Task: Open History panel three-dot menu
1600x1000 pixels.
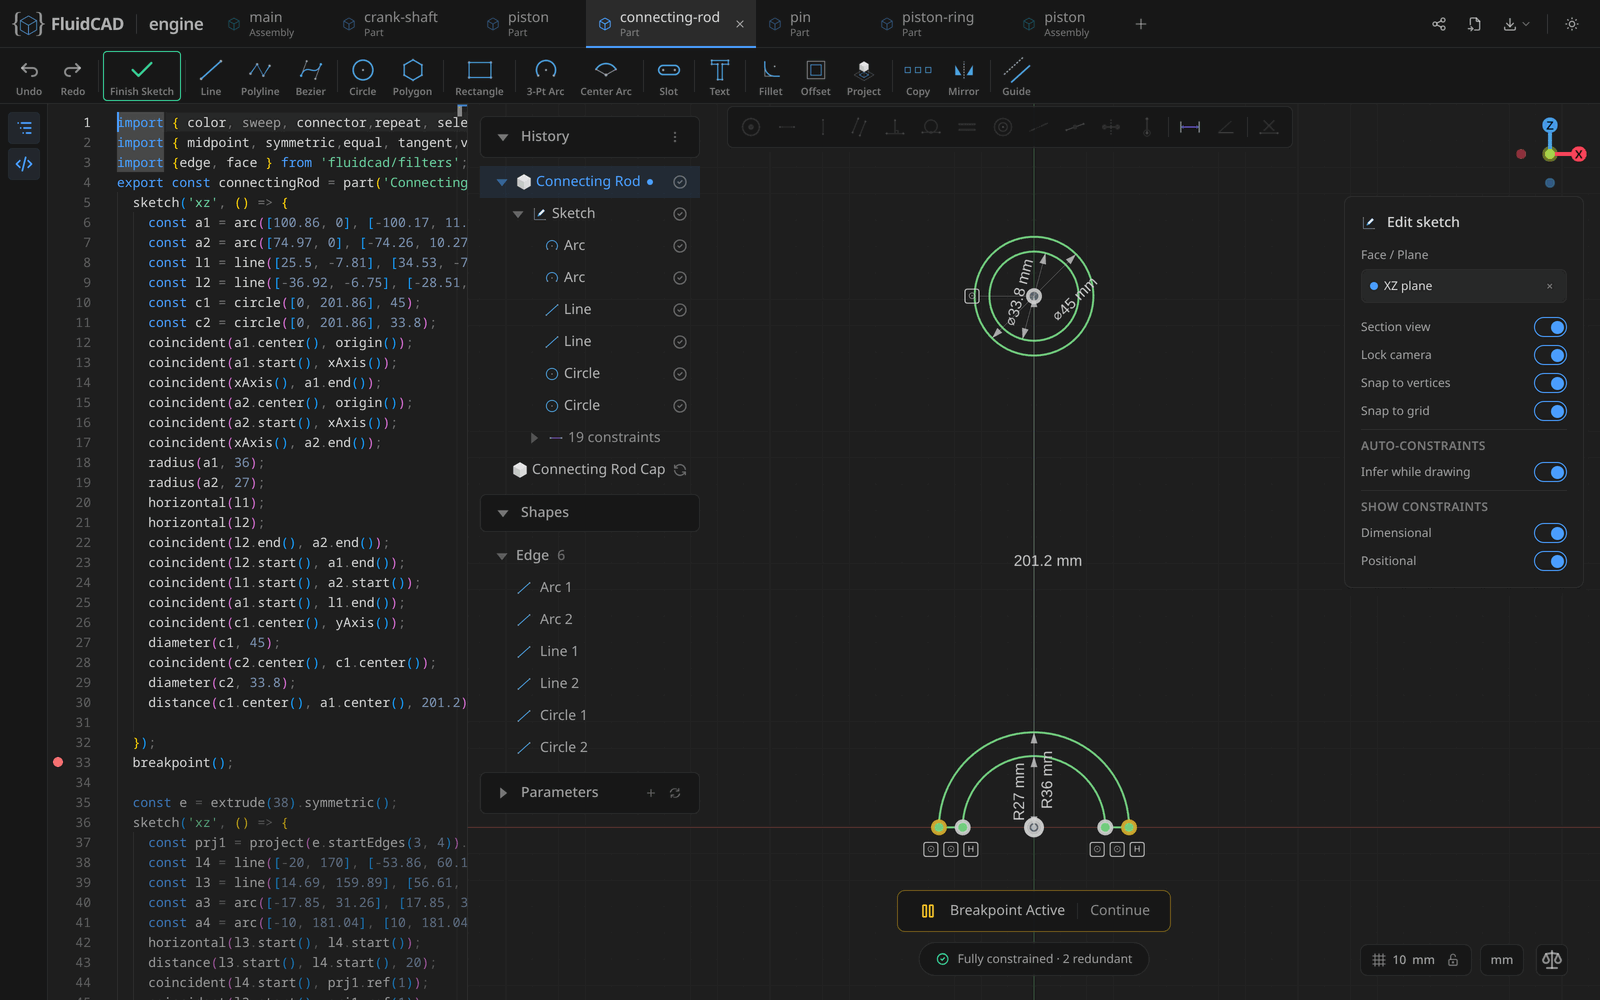Action: pos(675,137)
